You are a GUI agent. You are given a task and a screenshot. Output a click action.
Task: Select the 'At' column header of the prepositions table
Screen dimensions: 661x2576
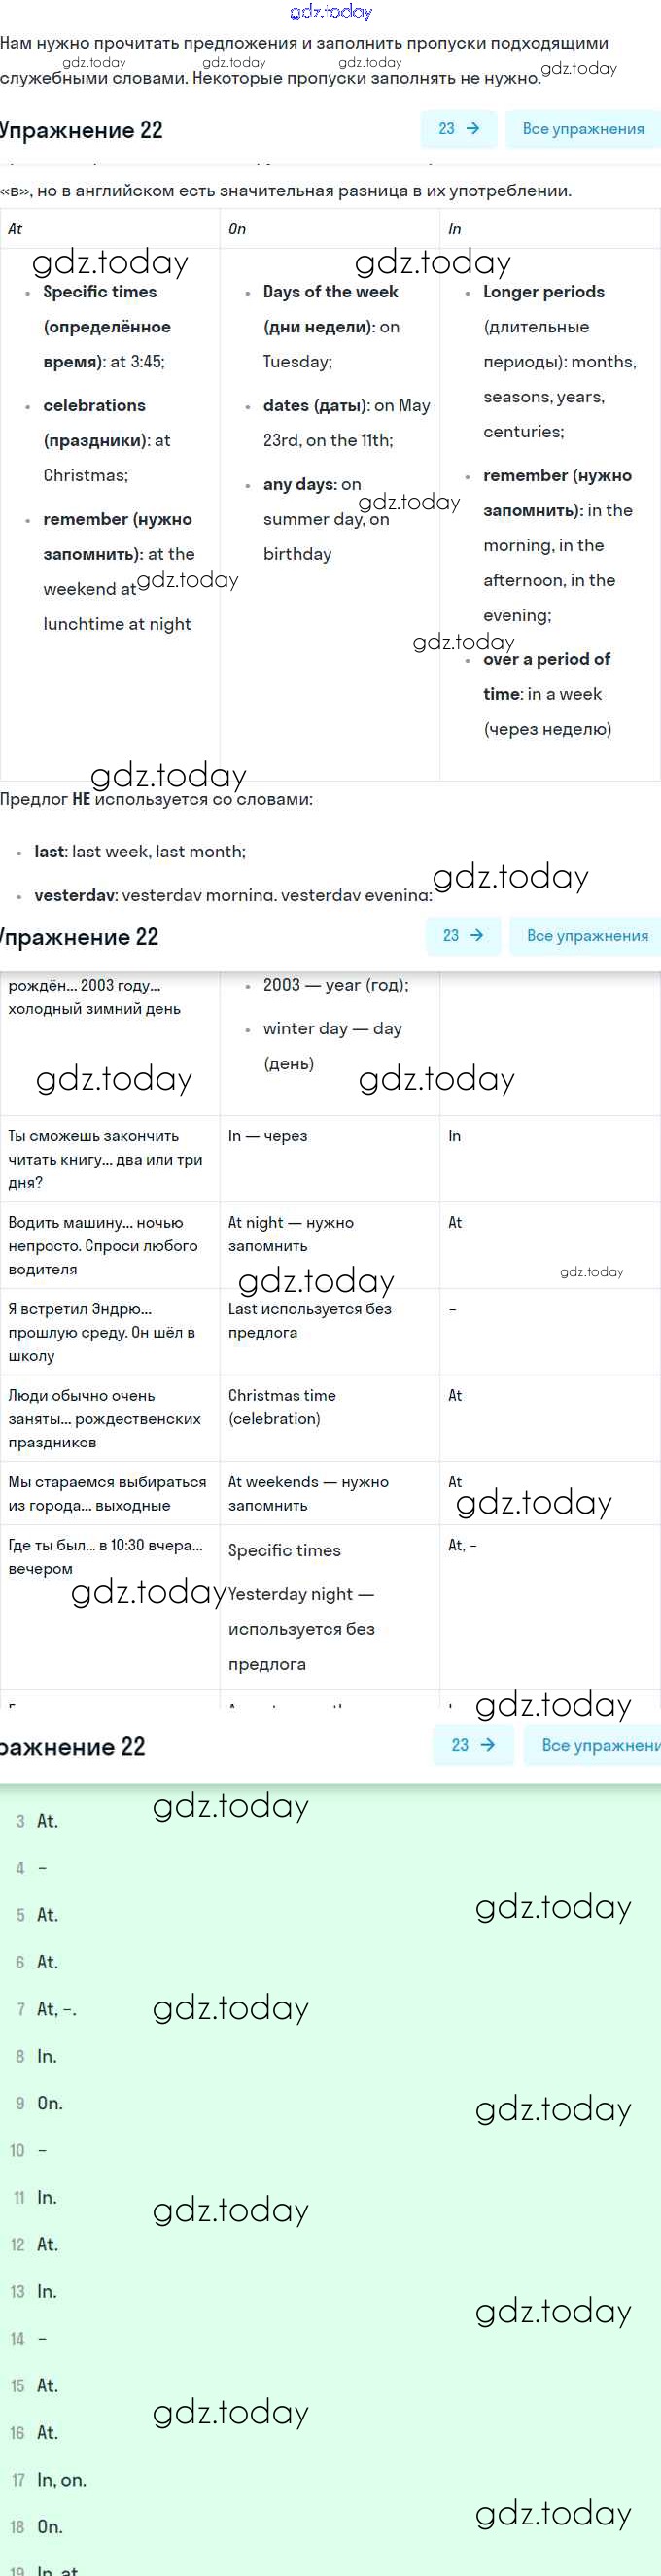110,229
